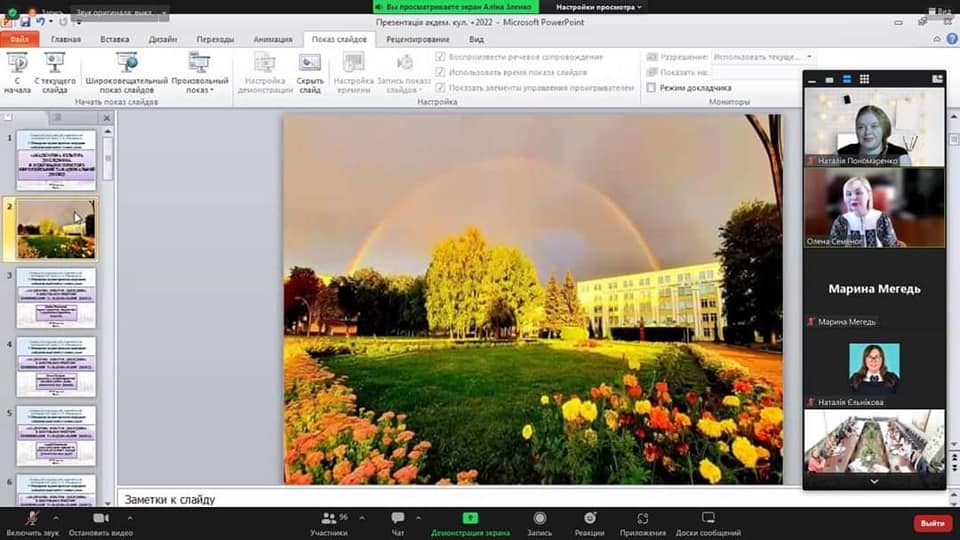Click the 'Скрыть слайд' ribbon icon
960x540 pixels.
(x=310, y=64)
